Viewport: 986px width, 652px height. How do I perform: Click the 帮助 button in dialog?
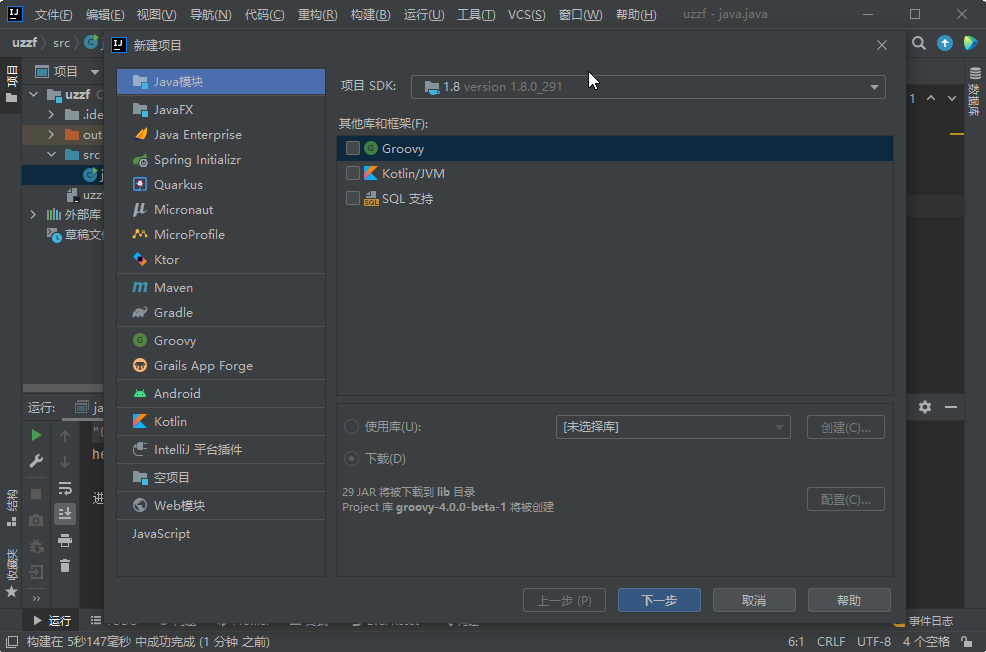click(x=849, y=600)
